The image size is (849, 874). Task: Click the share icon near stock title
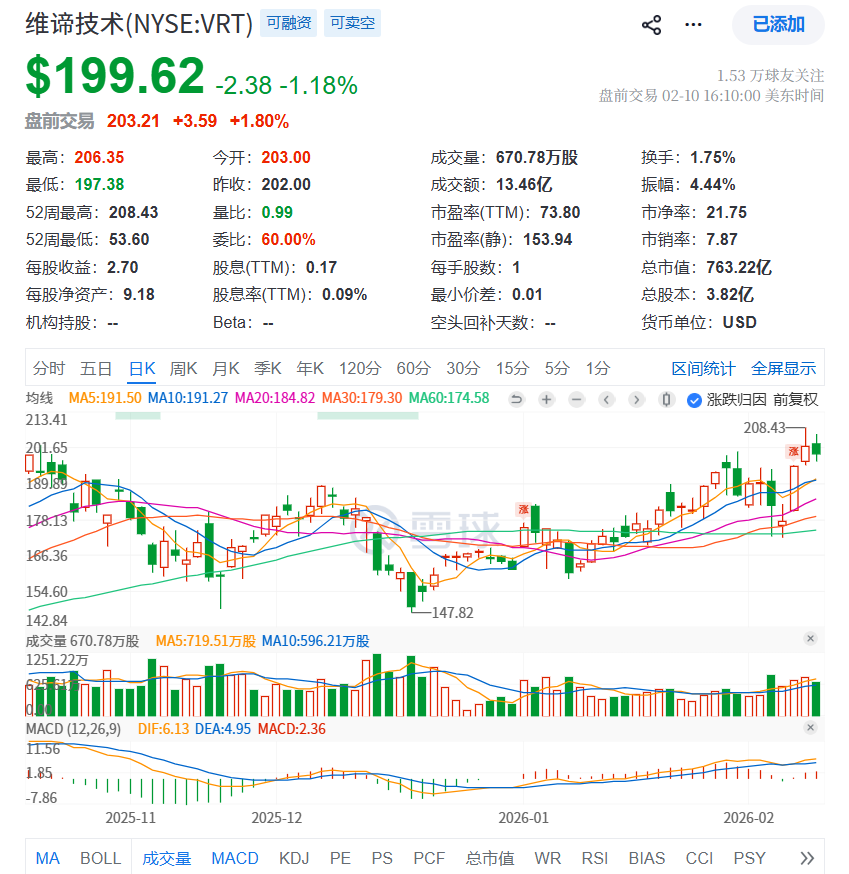point(651,25)
